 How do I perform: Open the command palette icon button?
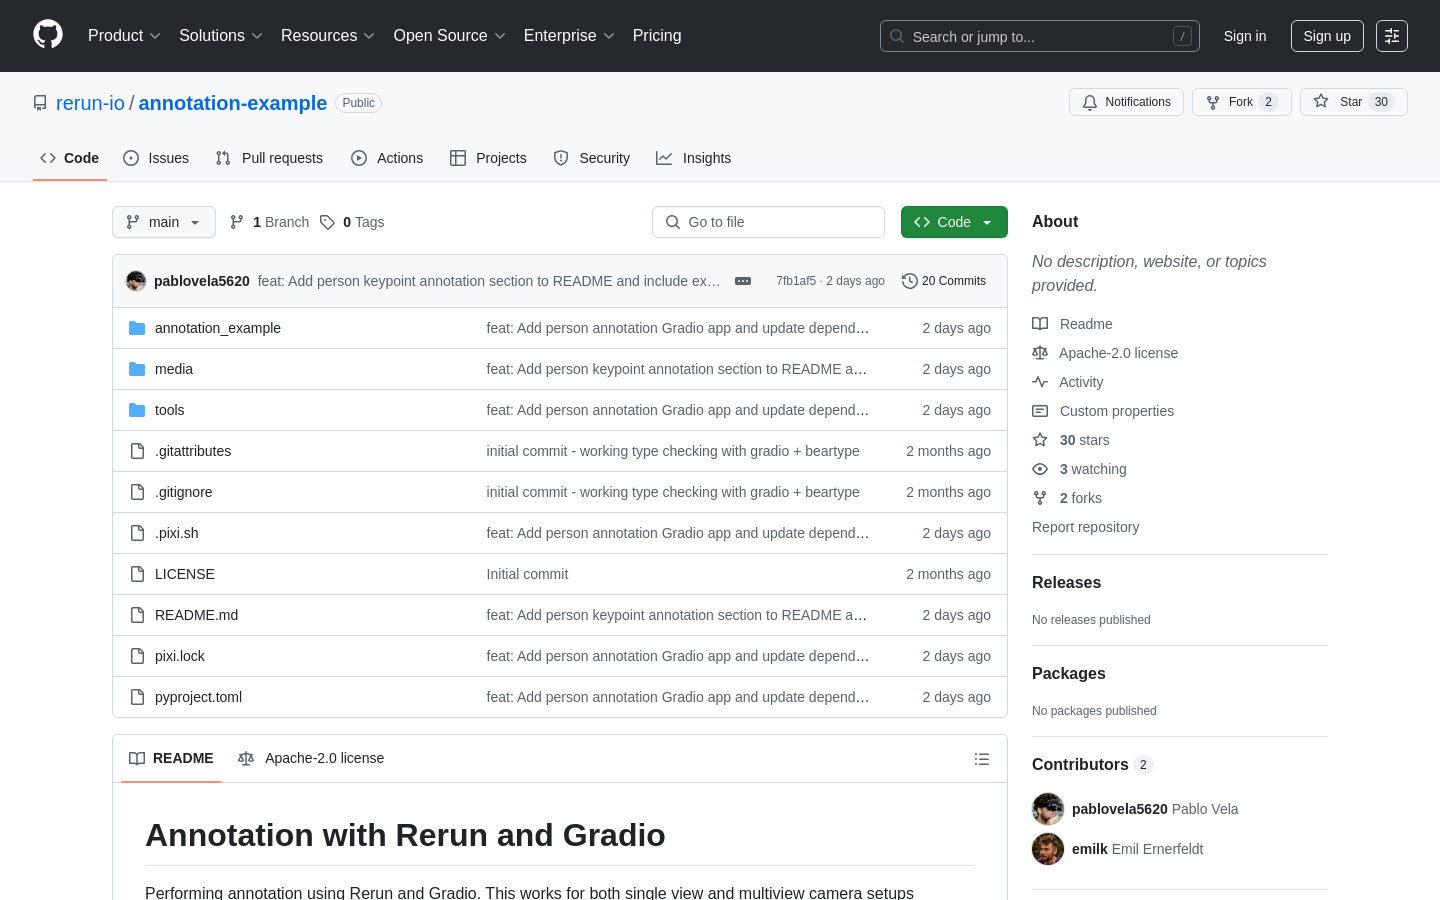coord(1392,36)
